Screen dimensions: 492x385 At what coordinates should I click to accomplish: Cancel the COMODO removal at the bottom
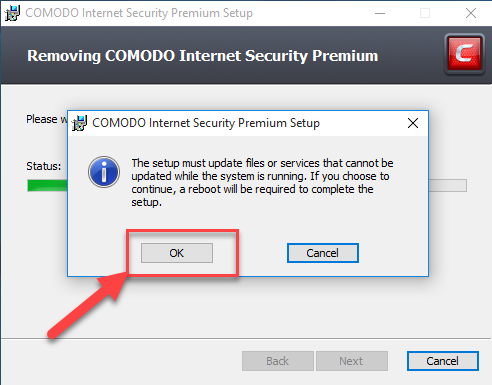click(443, 361)
